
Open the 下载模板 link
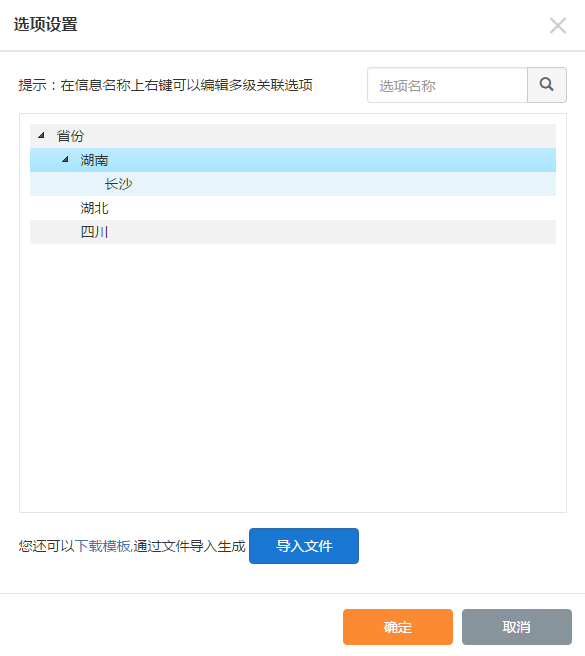coord(103,546)
